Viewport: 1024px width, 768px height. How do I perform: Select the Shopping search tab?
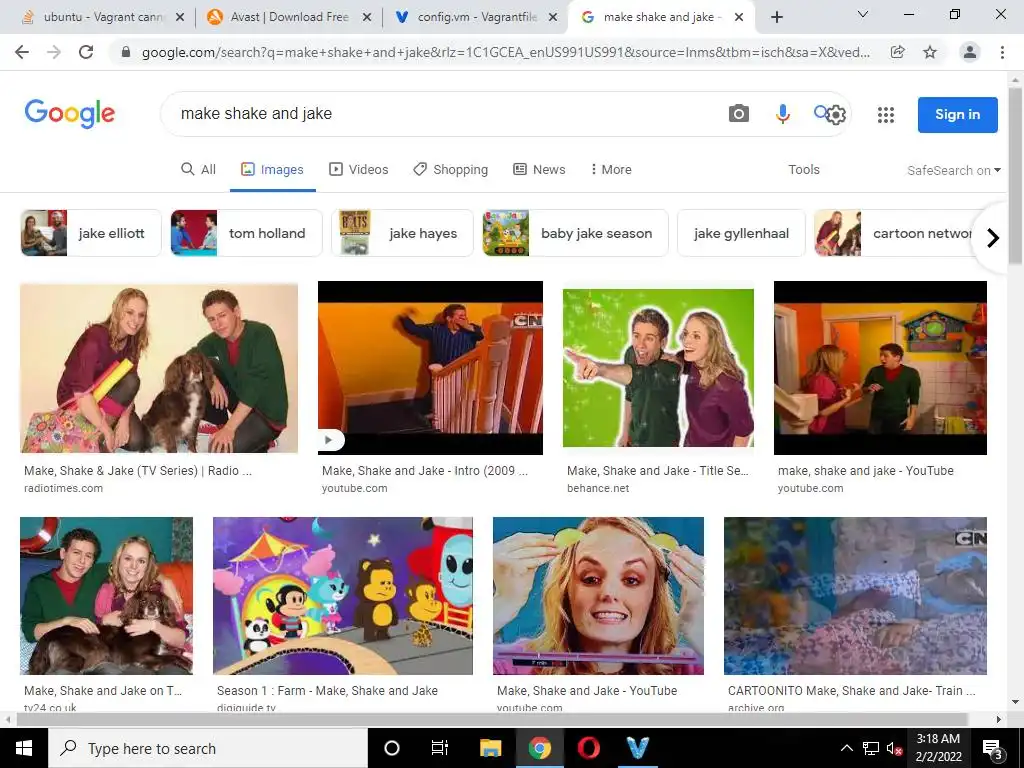451,170
